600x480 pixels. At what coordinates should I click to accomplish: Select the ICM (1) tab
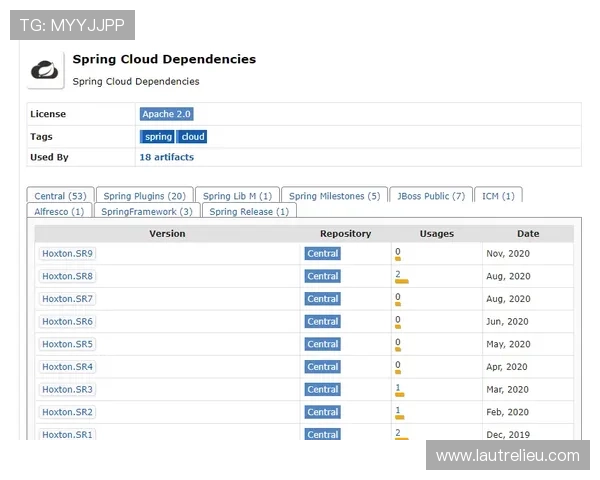(498, 196)
